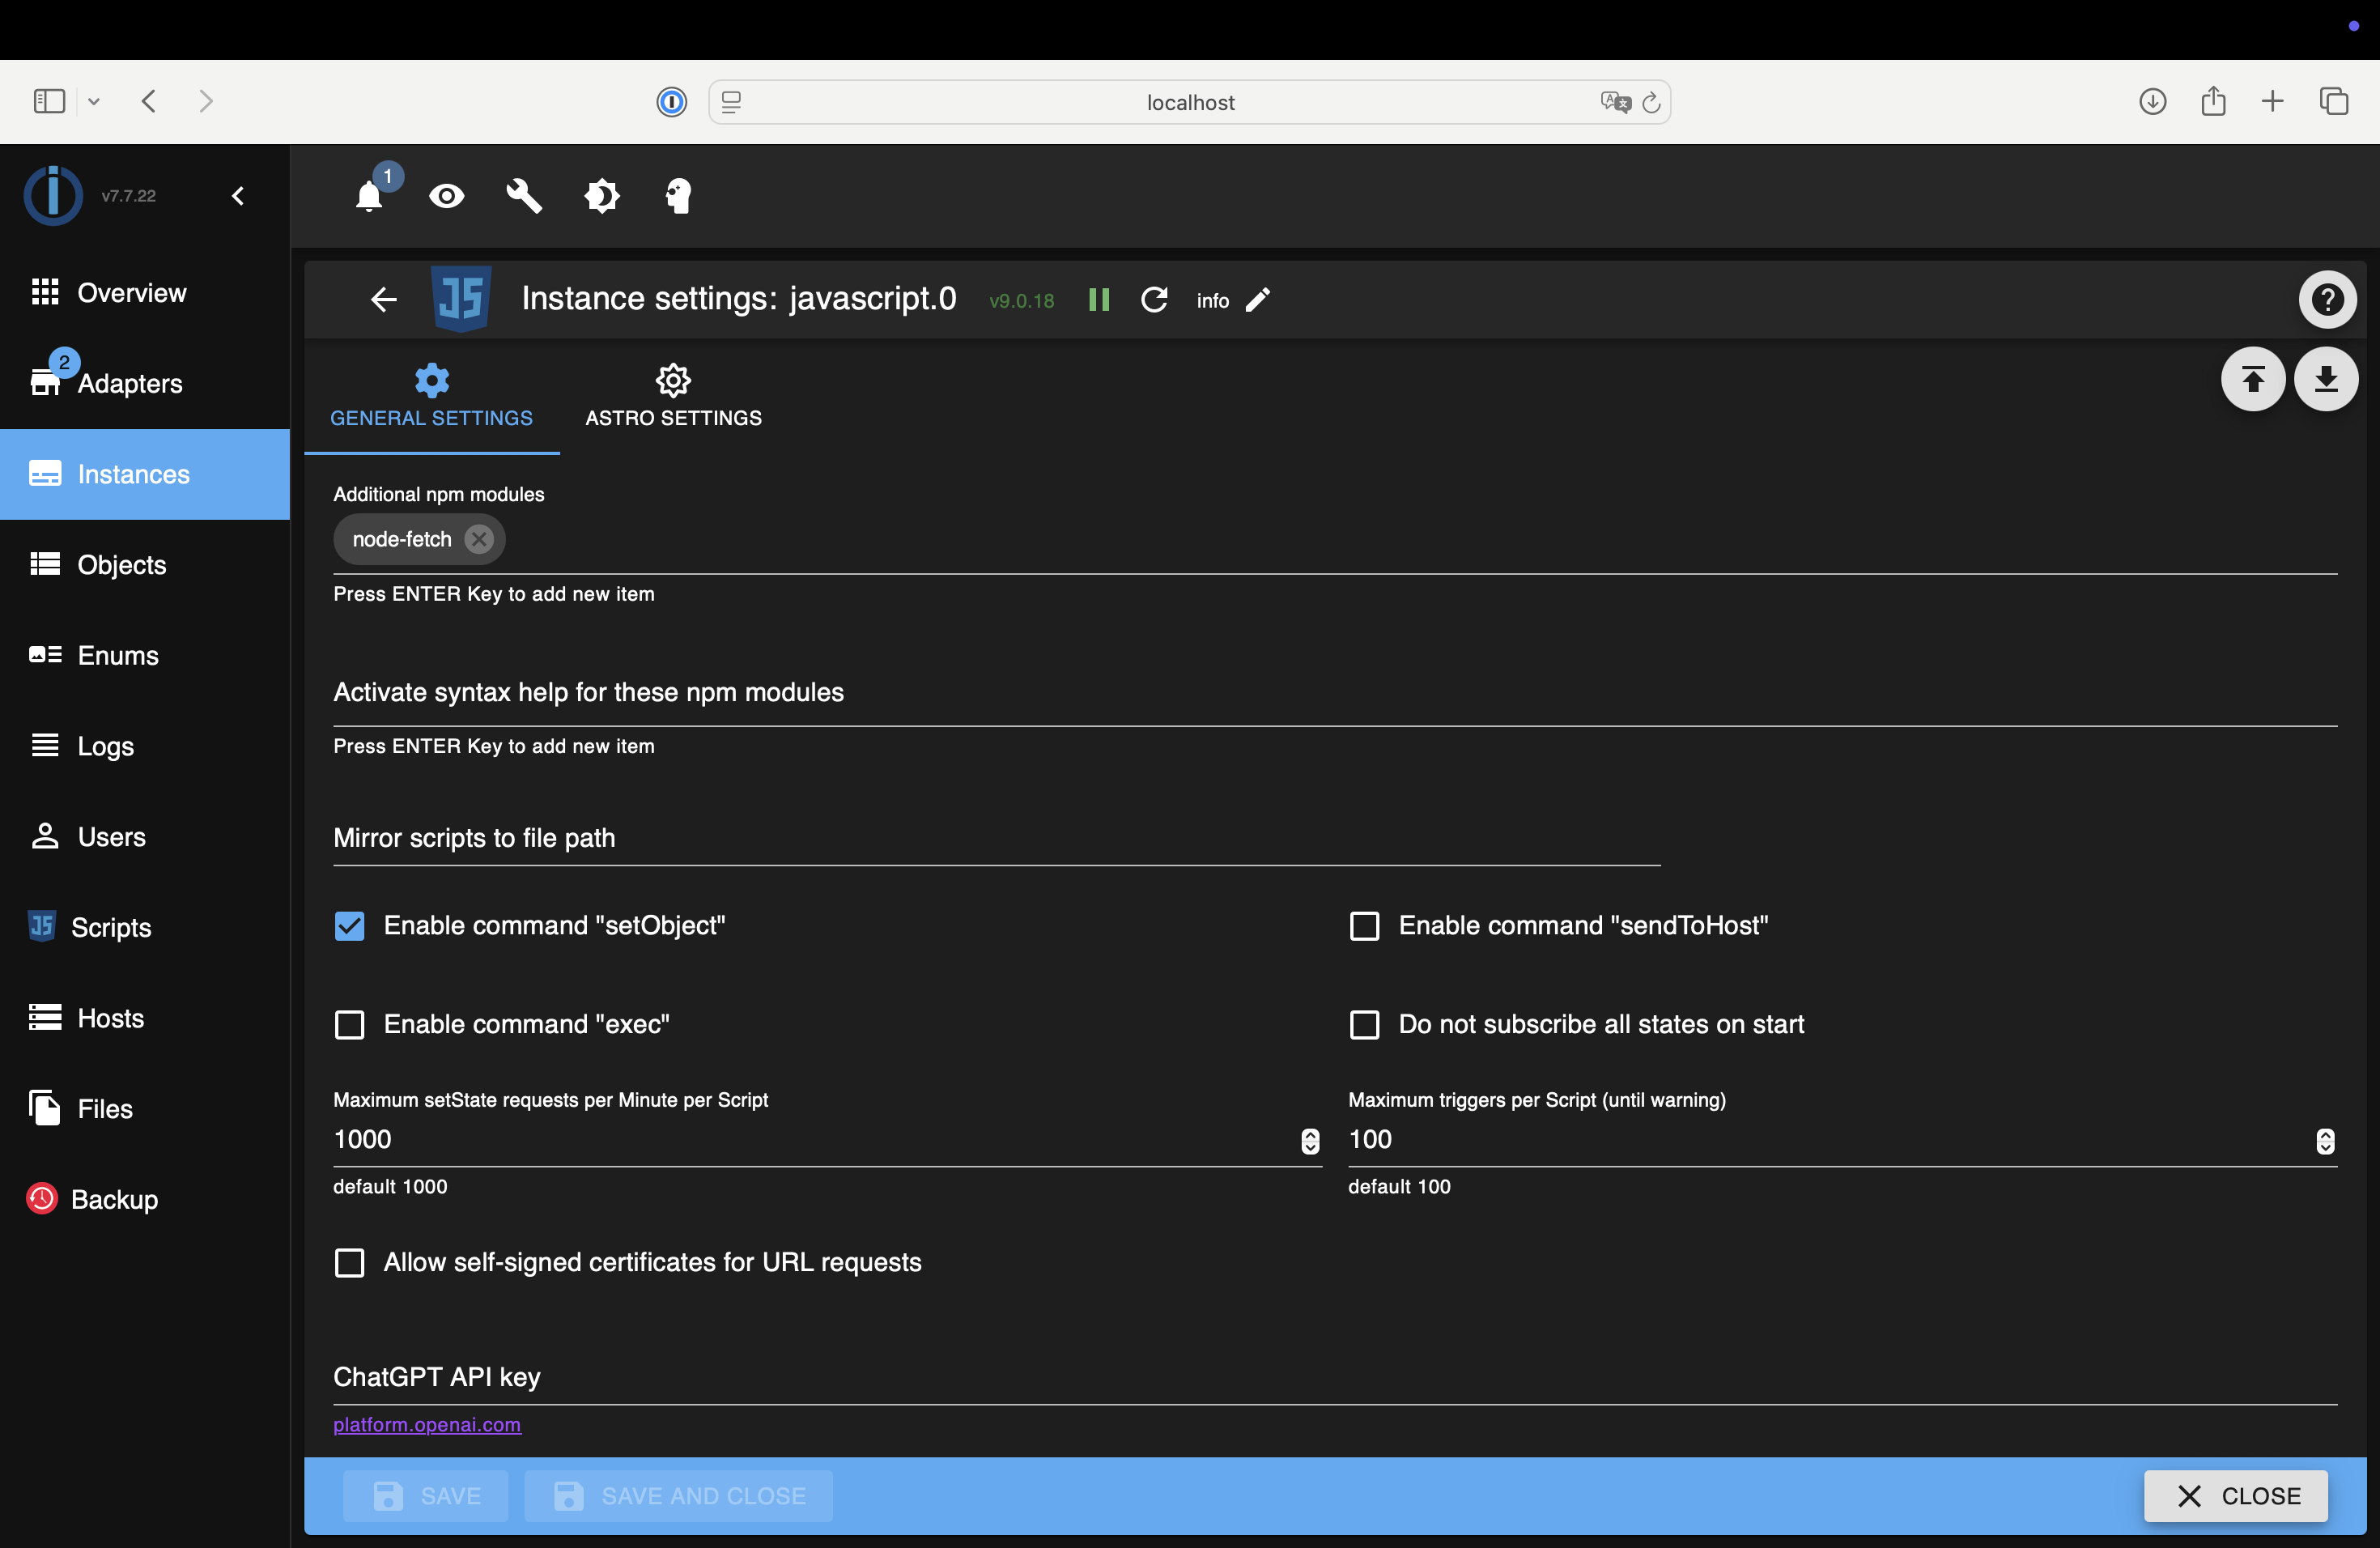Screen dimensions: 2380x1548
Task: Uncheck Enable command "setObject"
Action: point(349,926)
